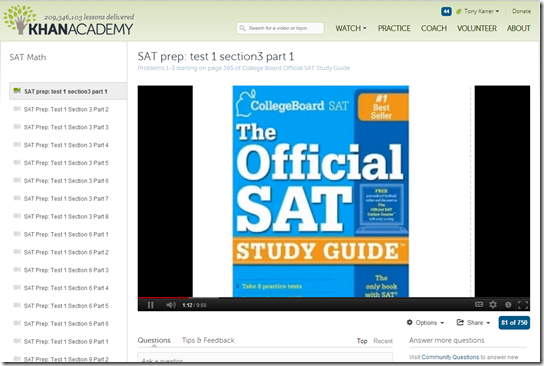Enter fullscreen mode in the video player

click(523, 305)
